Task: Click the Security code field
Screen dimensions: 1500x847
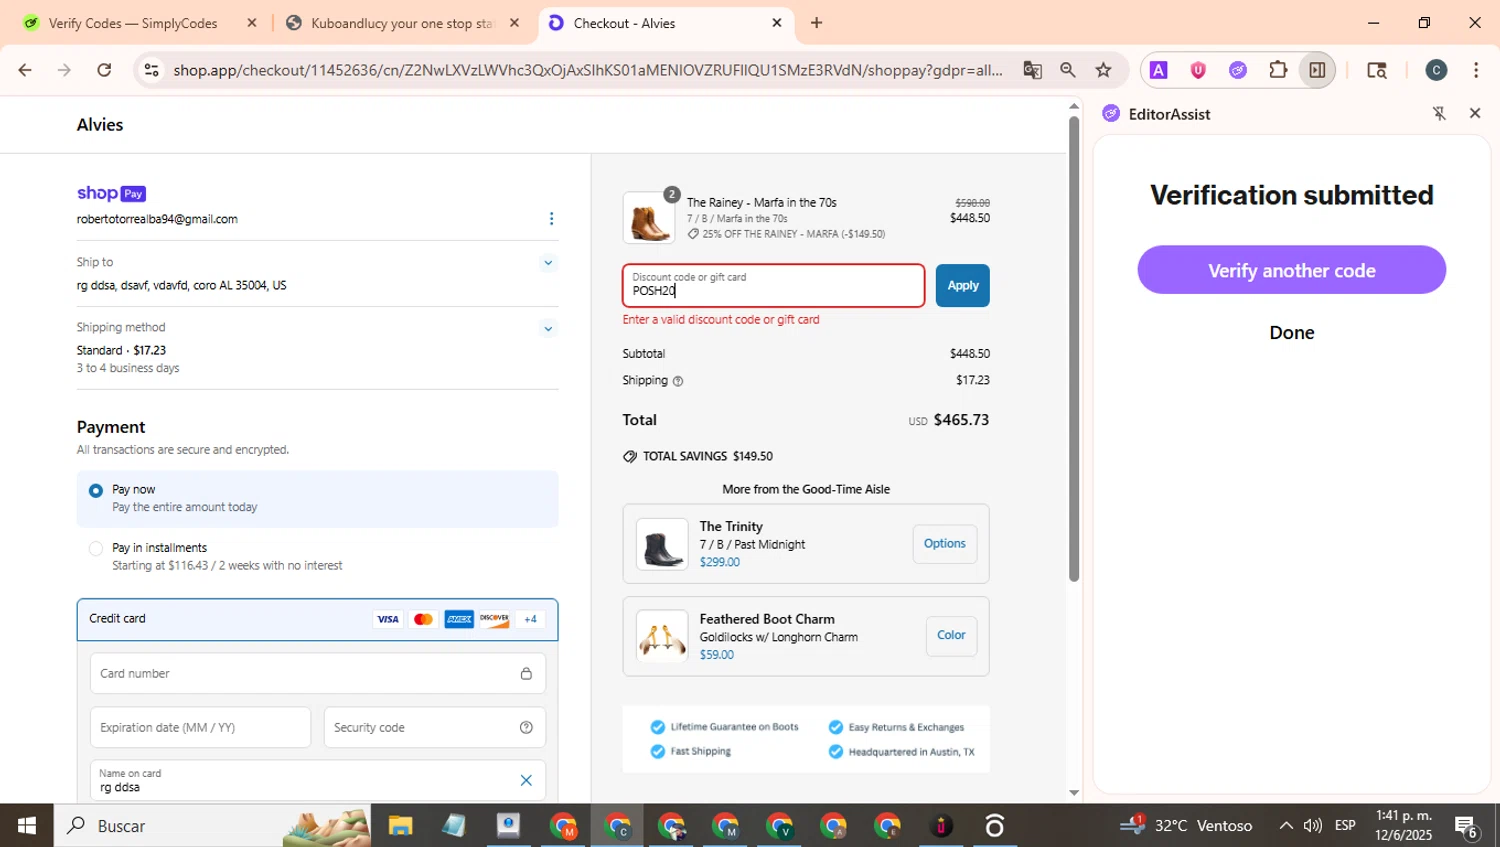Action: coord(434,728)
